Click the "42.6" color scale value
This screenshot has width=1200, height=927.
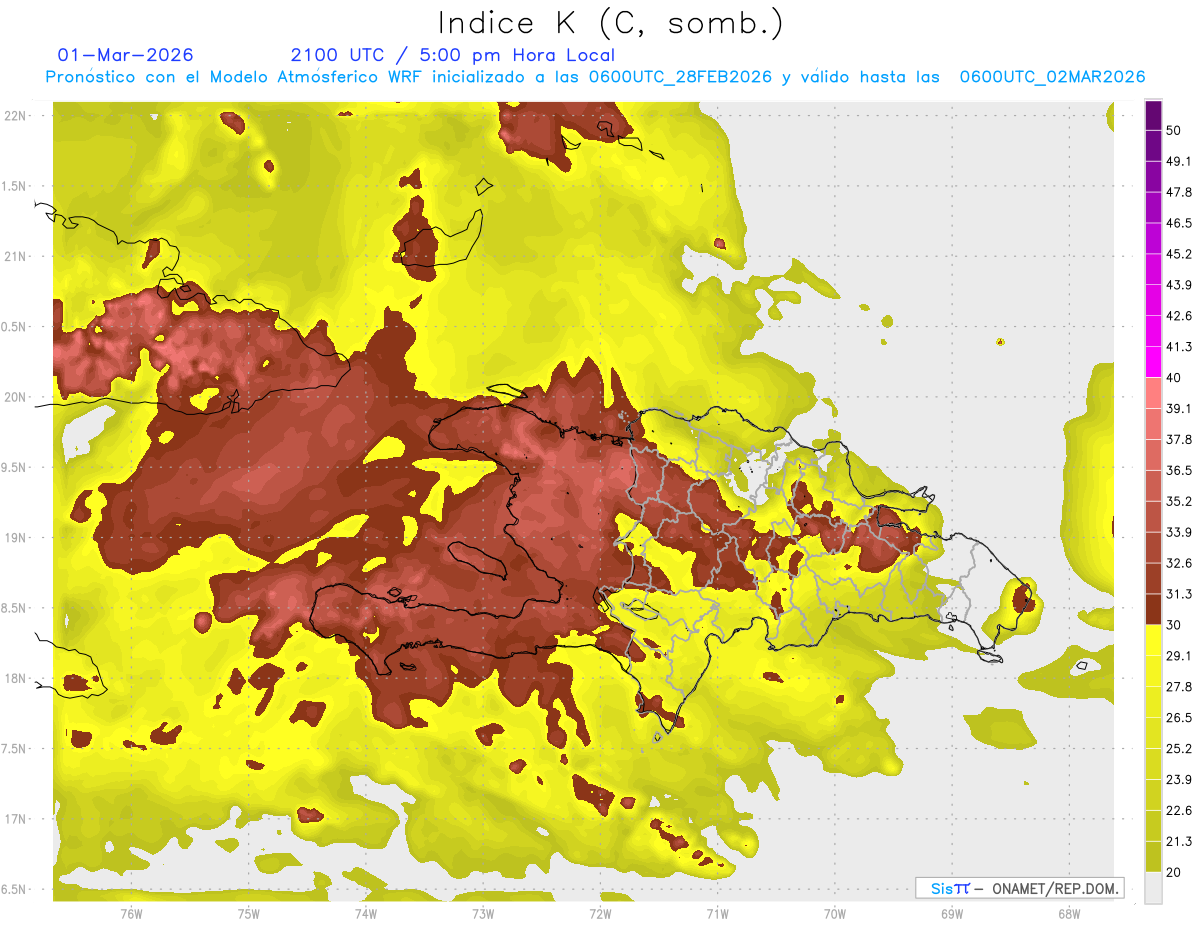pos(1179,316)
